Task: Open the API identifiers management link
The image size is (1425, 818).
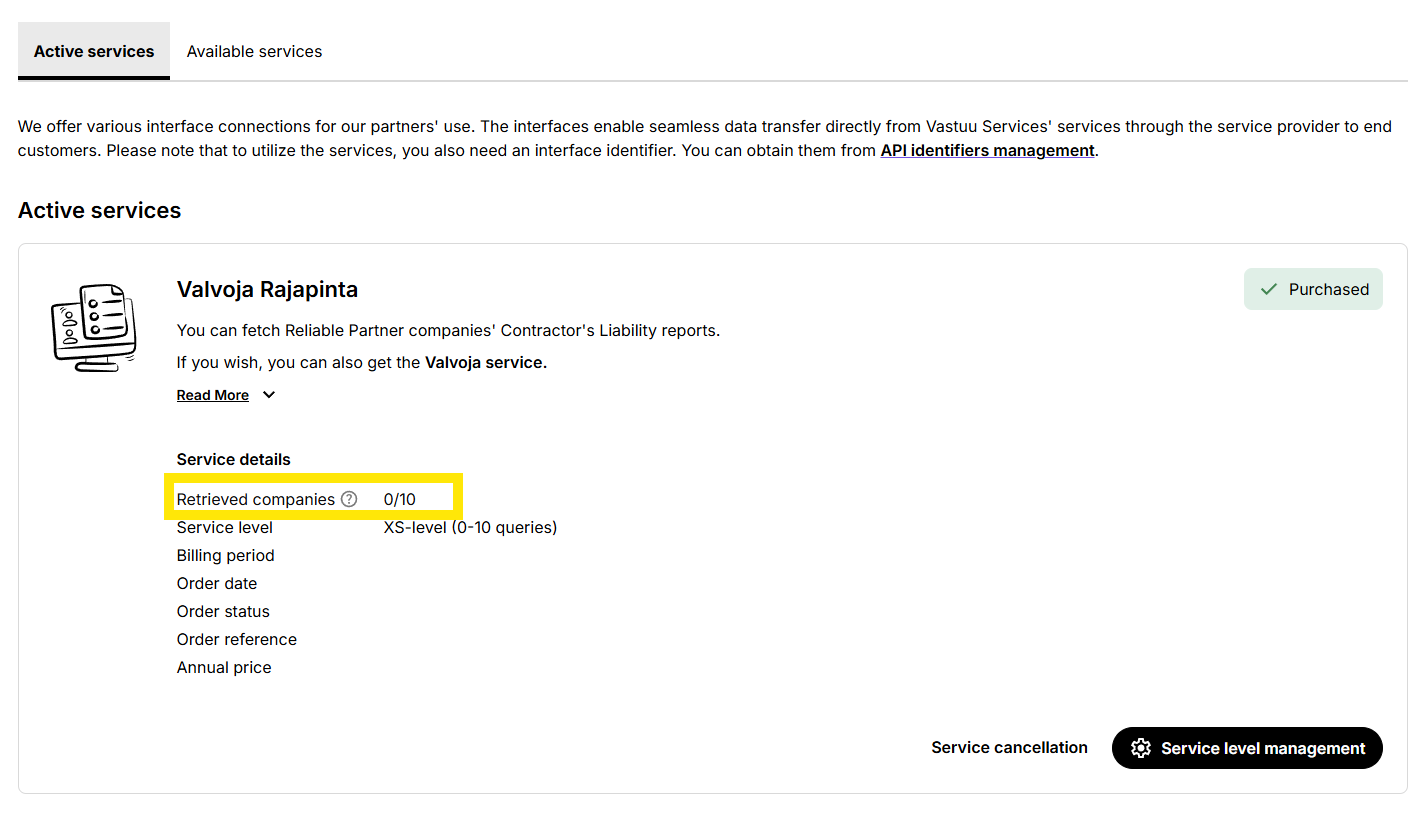Action: click(x=987, y=150)
